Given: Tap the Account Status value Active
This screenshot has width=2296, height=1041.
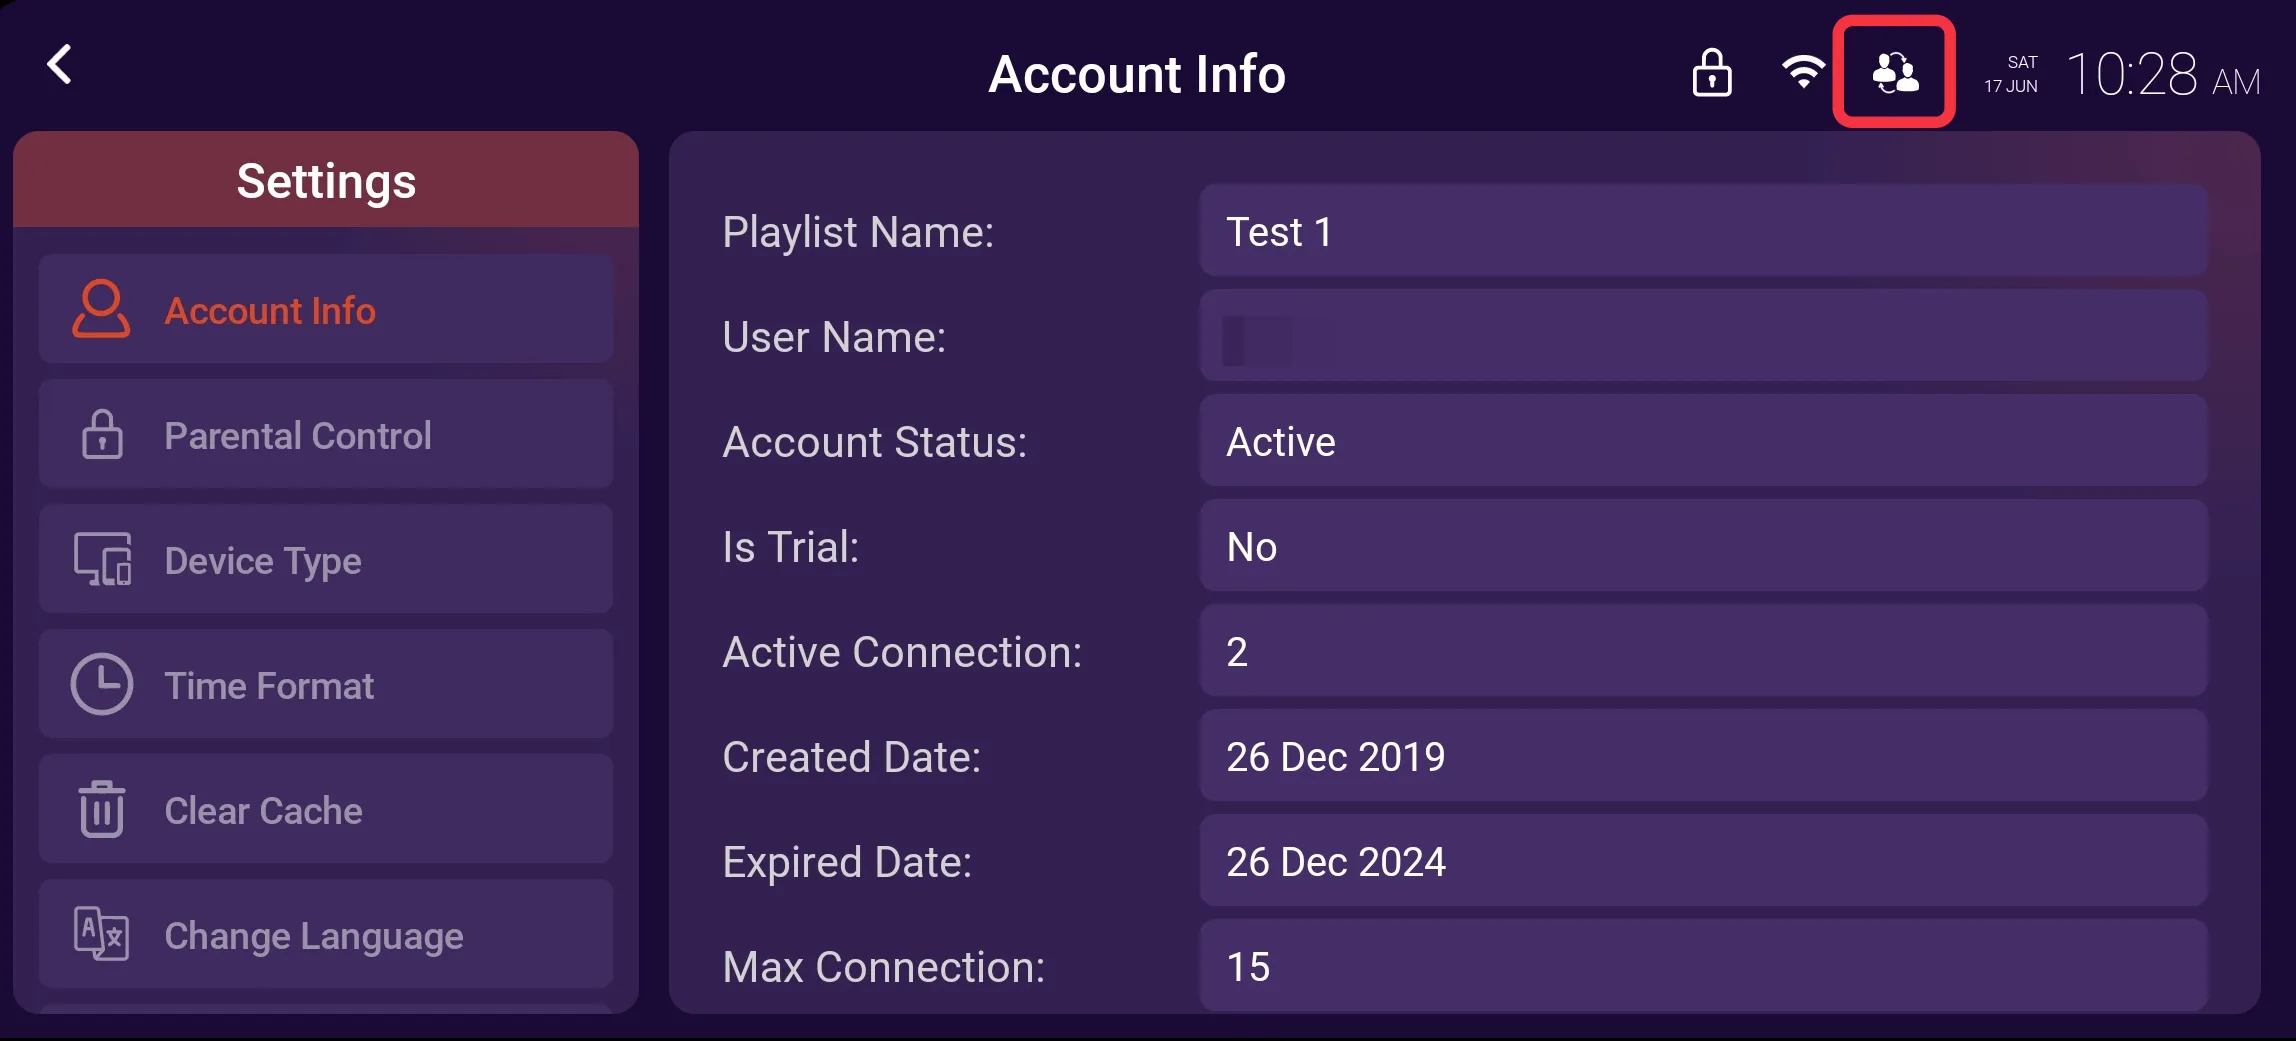Looking at the screenshot, I should tap(1703, 441).
